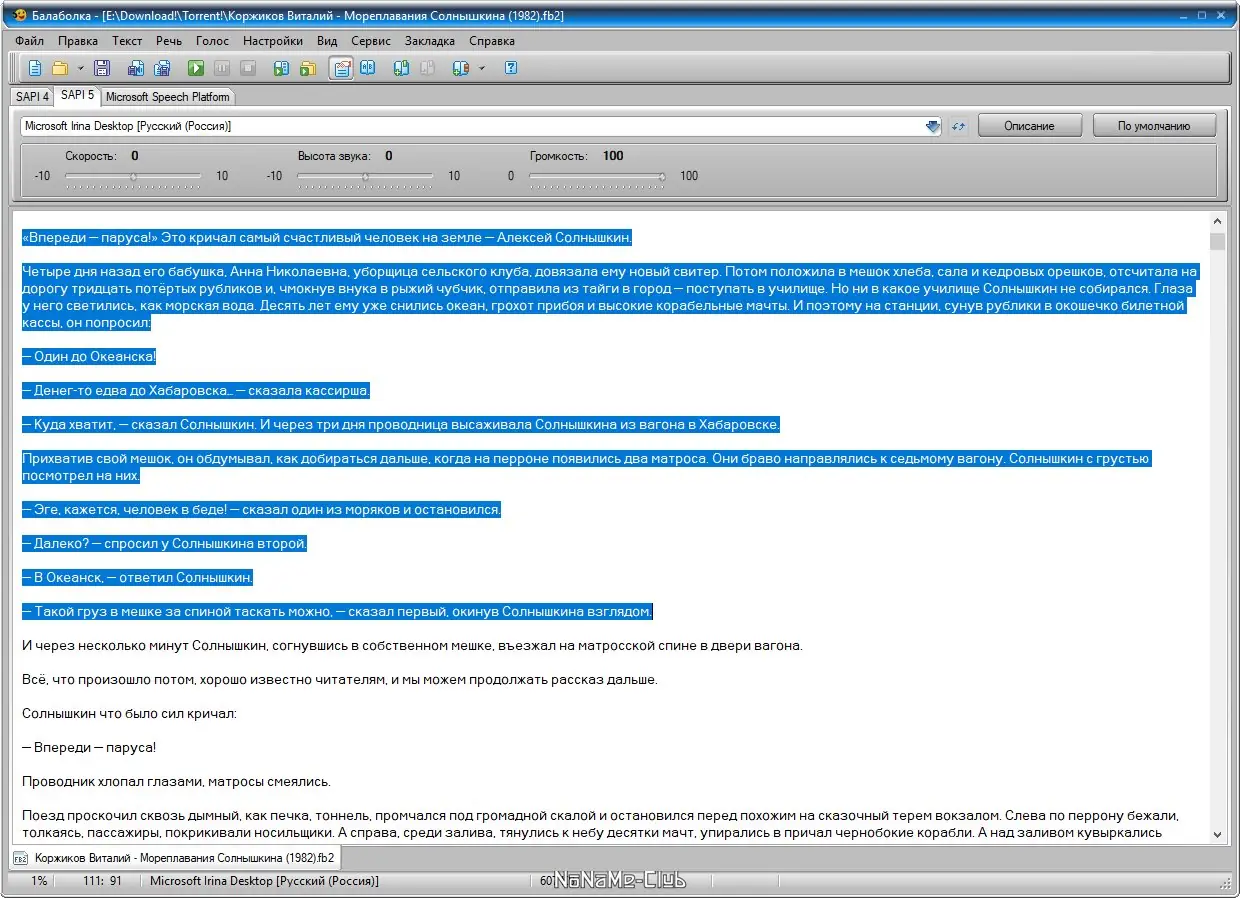Click the scroll down arrow of the text area
Viewport: 1240px width, 898px height.
click(1217, 834)
